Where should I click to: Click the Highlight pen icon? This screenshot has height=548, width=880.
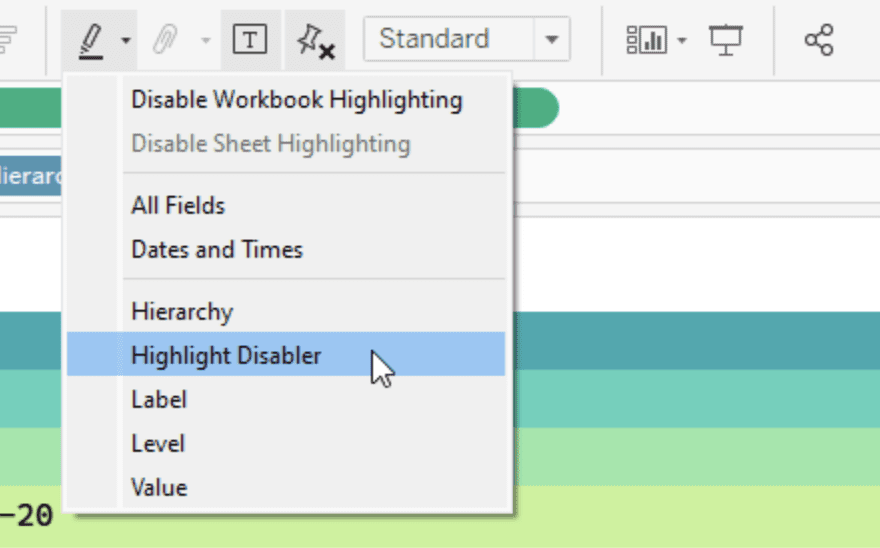[91, 40]
